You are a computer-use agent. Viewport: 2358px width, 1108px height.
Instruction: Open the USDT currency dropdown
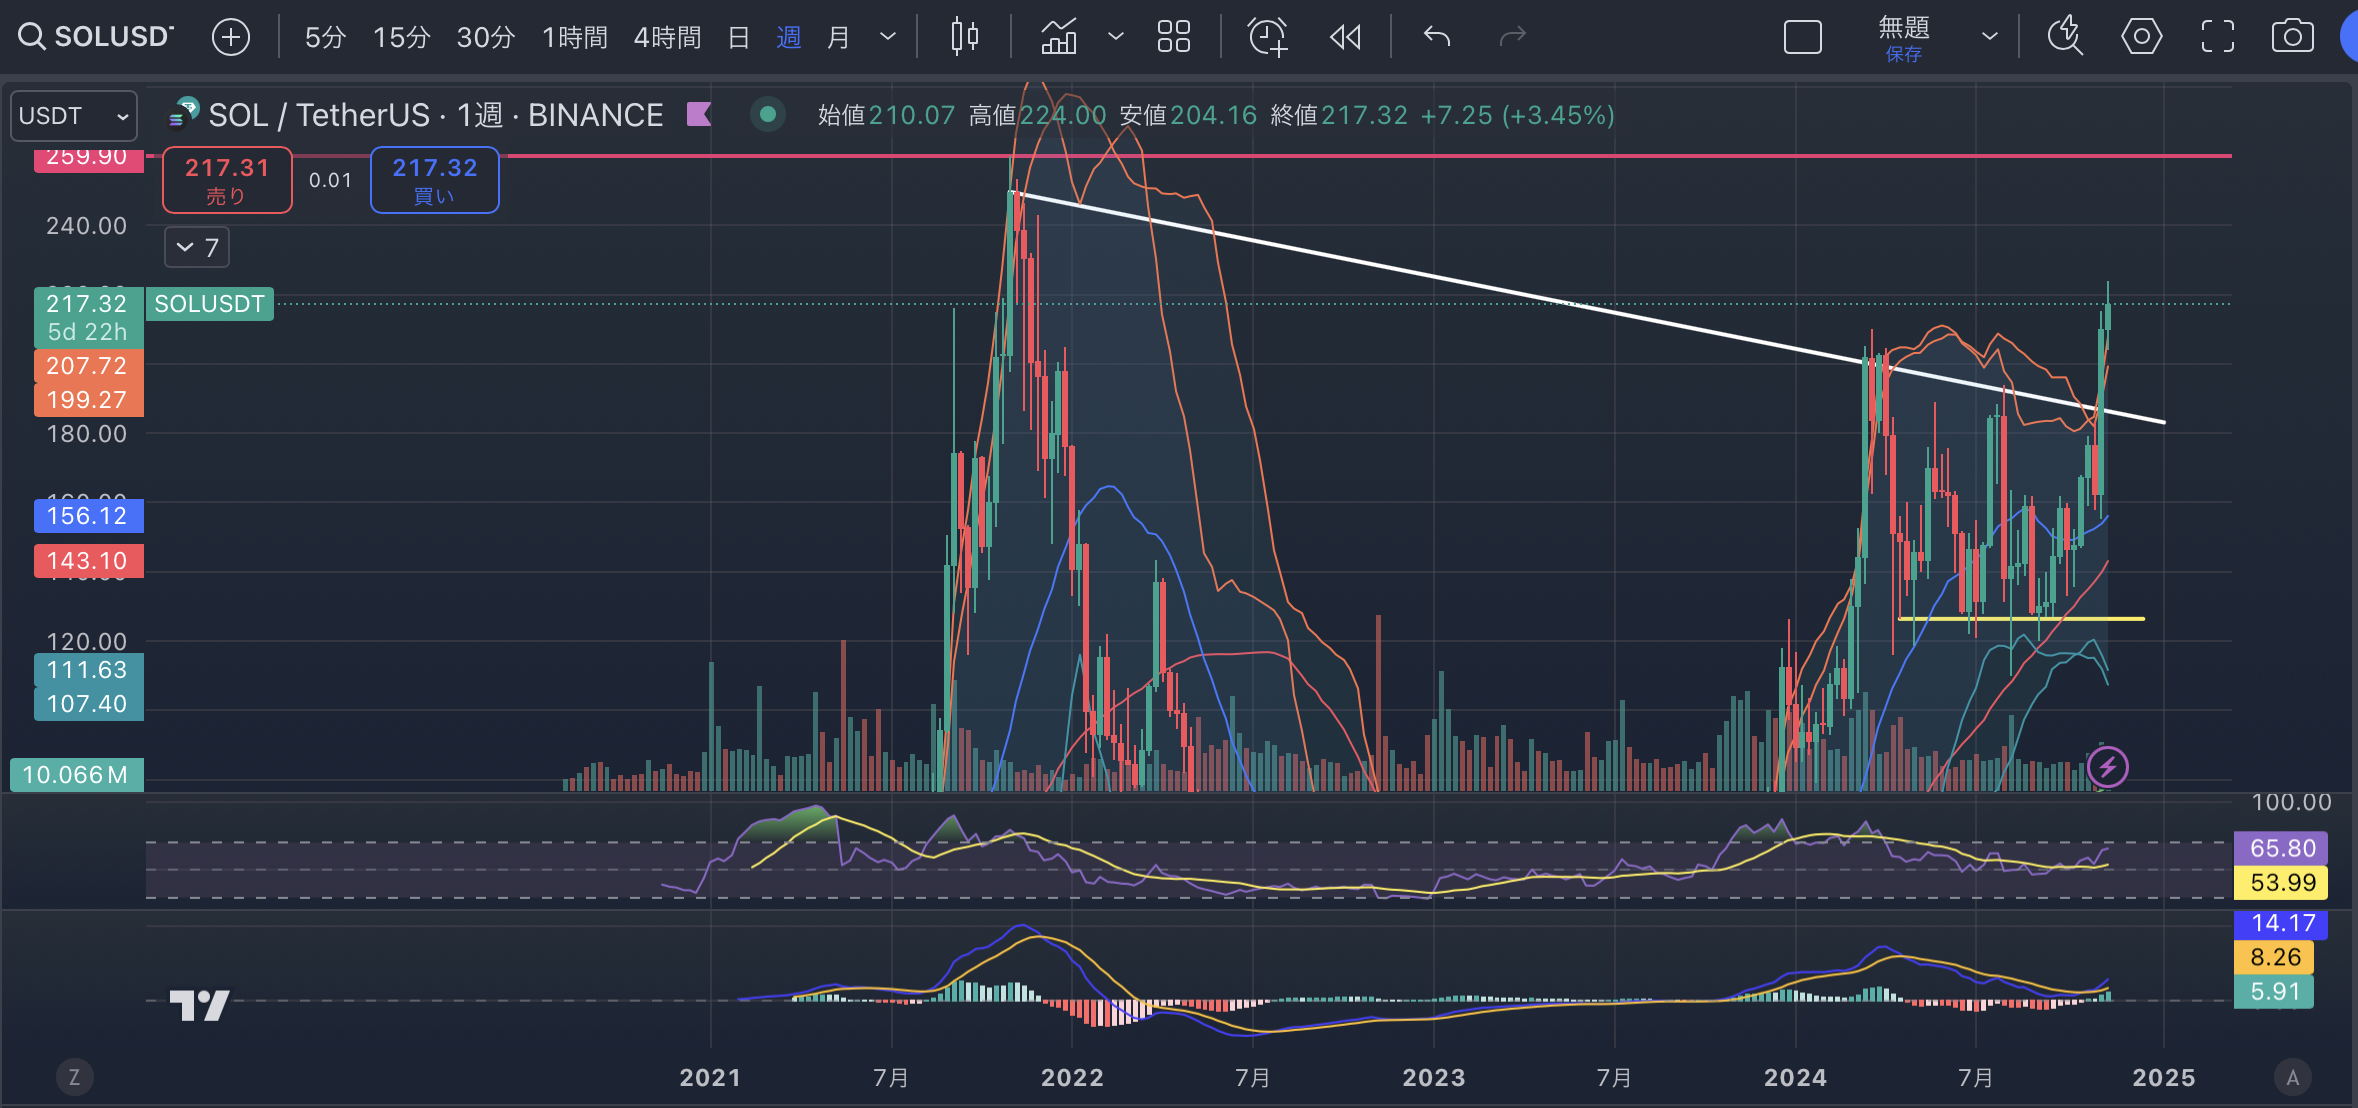coord(74,116)
